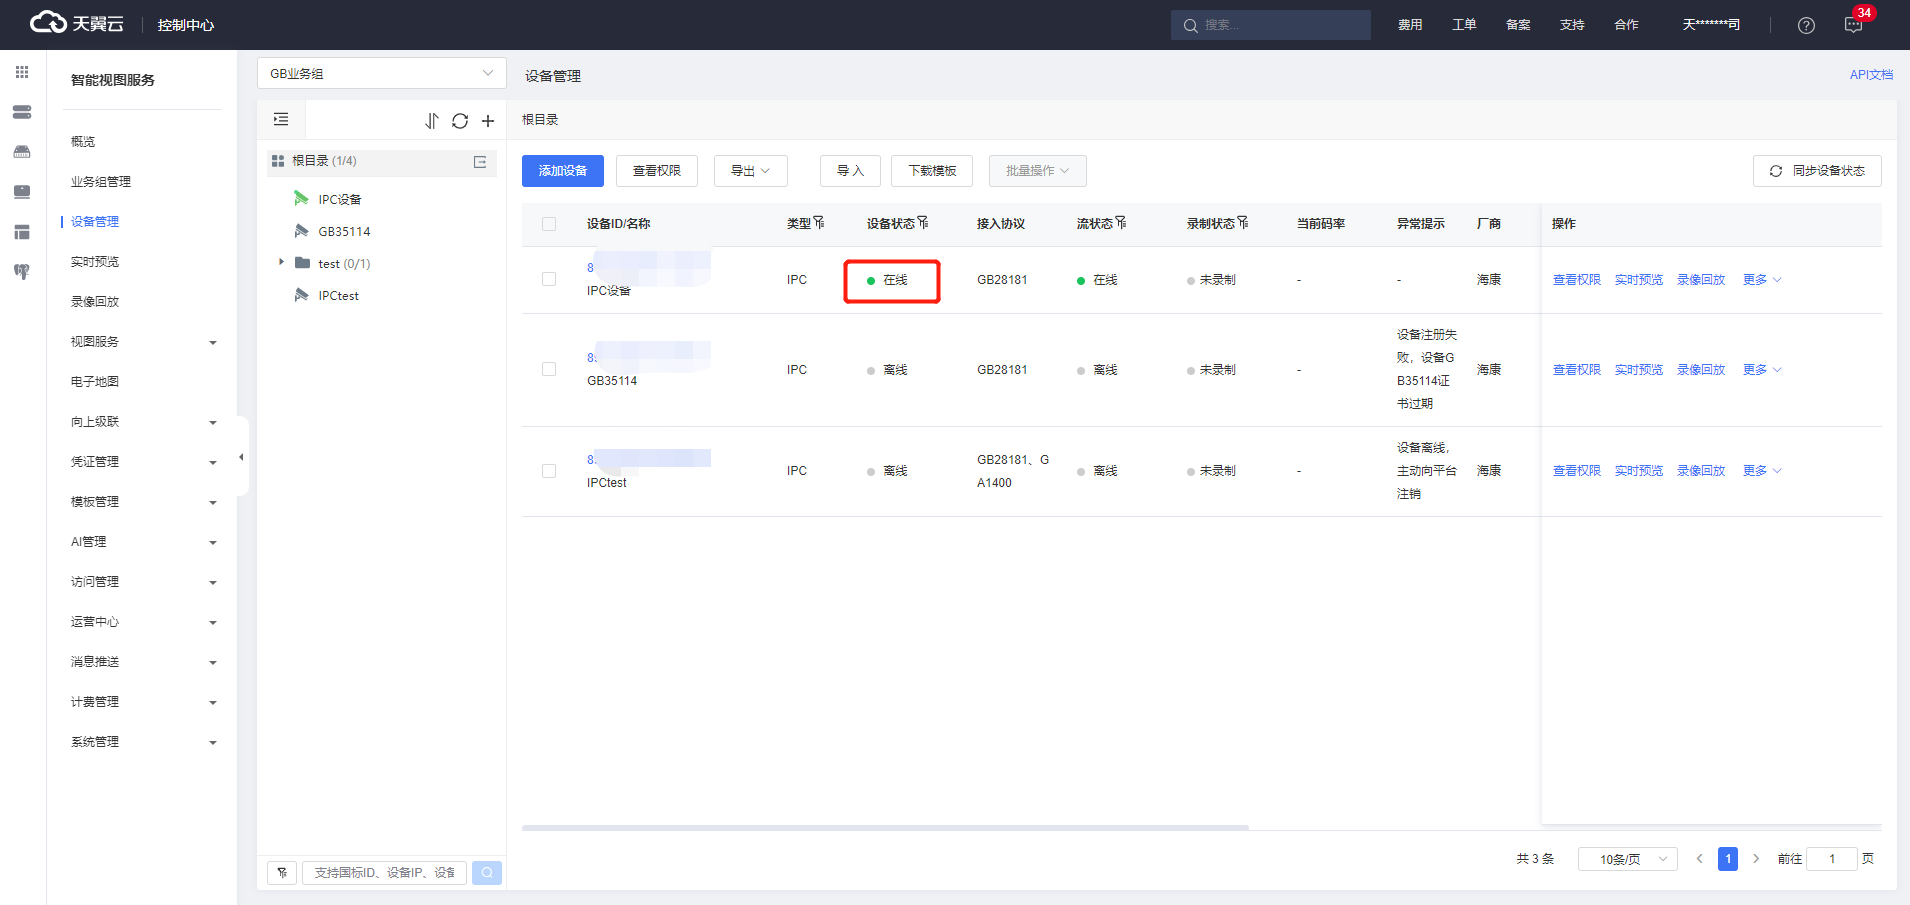Click the 导入 button
Viewport: 1910px width, 905px height.
[850, 171]
